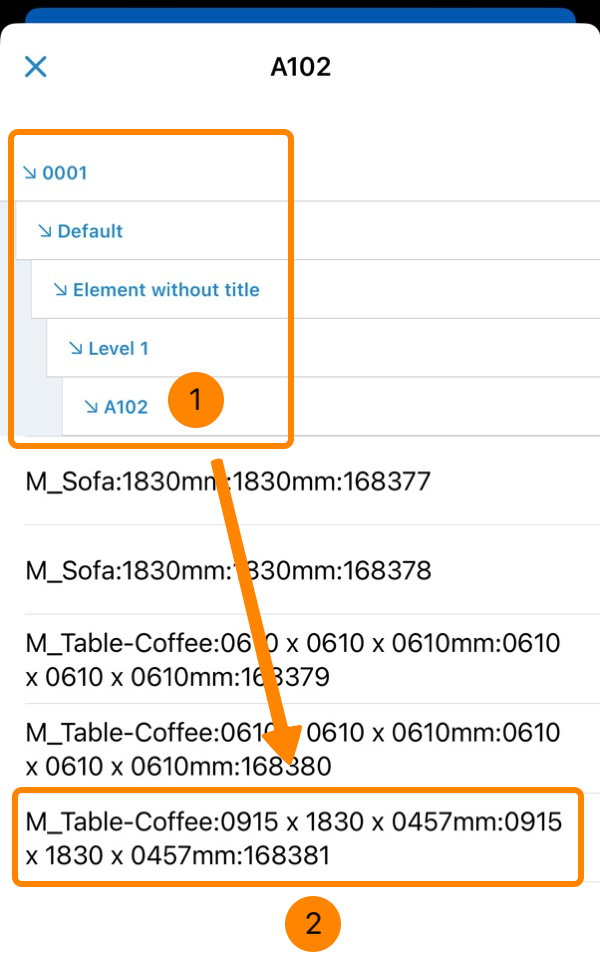
Task: Click the orange number 1 annotation badge
Action: coord(195,400)
